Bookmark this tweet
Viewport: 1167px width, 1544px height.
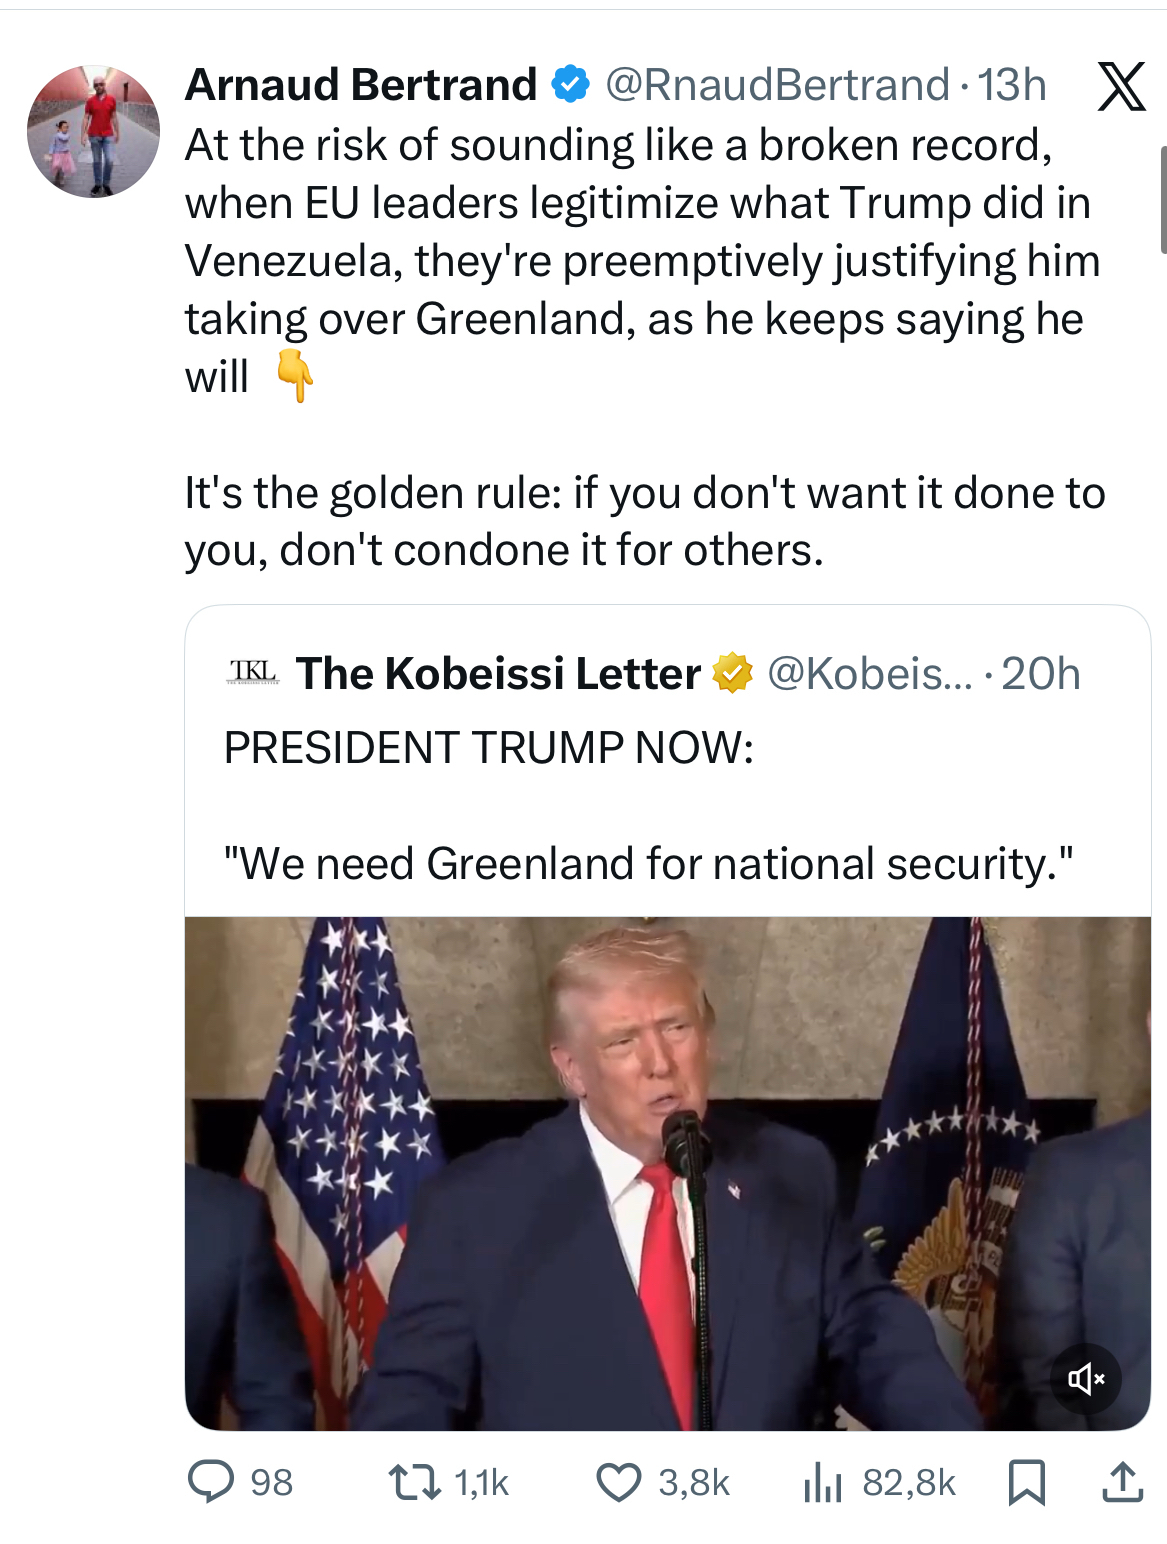click(x=1026, y=1481)
